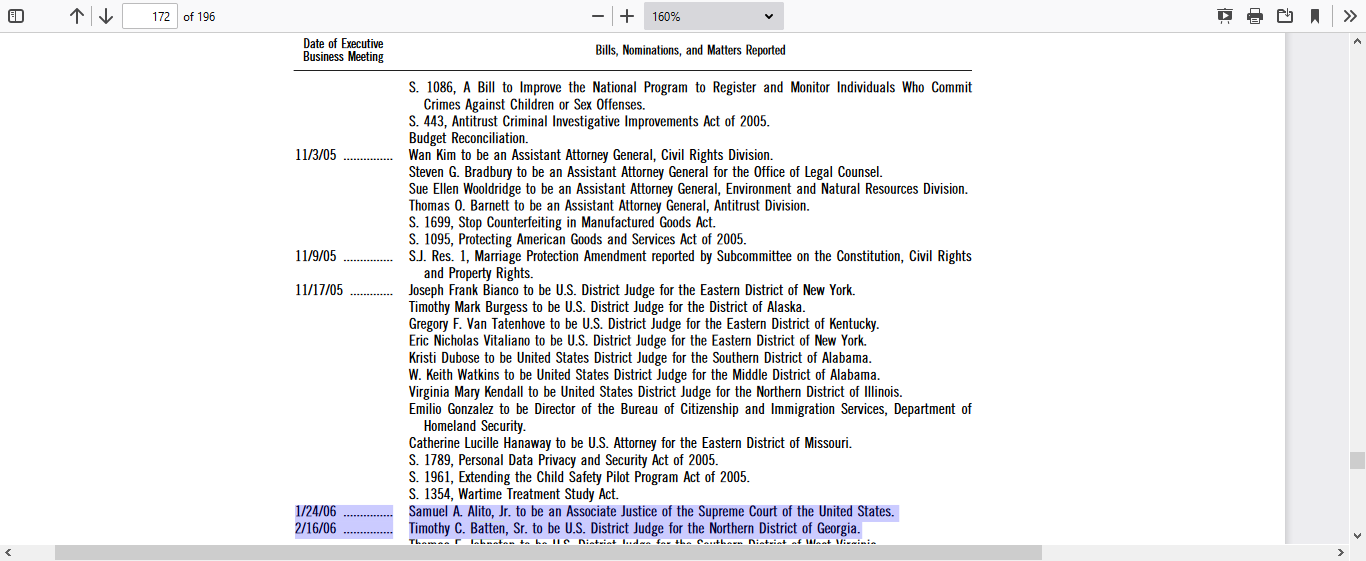Save or download the PDF file
Screen dimensions: 1366x561
(1285, 16)
